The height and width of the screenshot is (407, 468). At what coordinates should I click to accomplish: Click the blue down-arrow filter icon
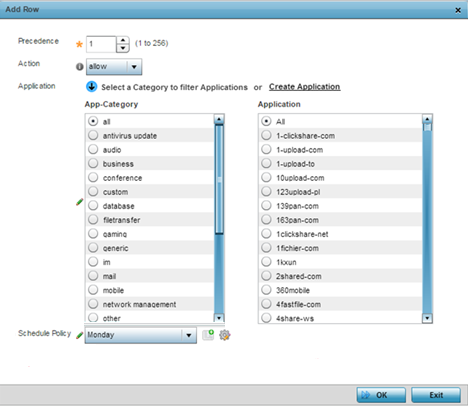pyautogui.click(x=91, y=87)
